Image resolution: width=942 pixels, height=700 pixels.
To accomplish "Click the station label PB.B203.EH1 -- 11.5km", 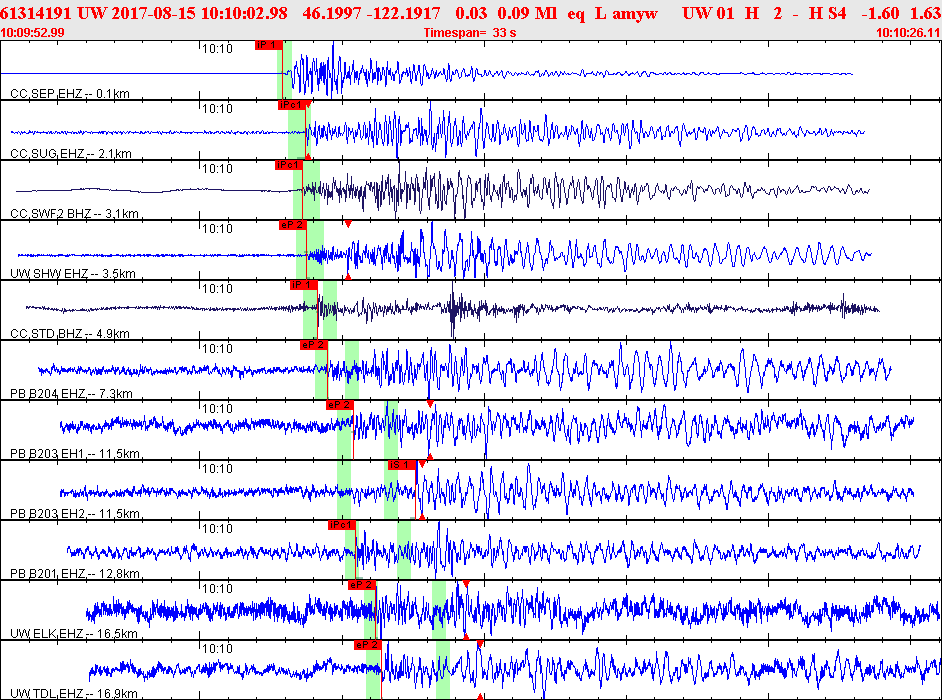I will pos(75,454).
